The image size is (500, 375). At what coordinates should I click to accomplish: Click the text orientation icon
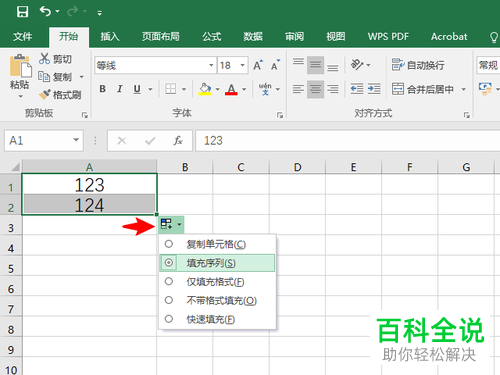[357, 65]
